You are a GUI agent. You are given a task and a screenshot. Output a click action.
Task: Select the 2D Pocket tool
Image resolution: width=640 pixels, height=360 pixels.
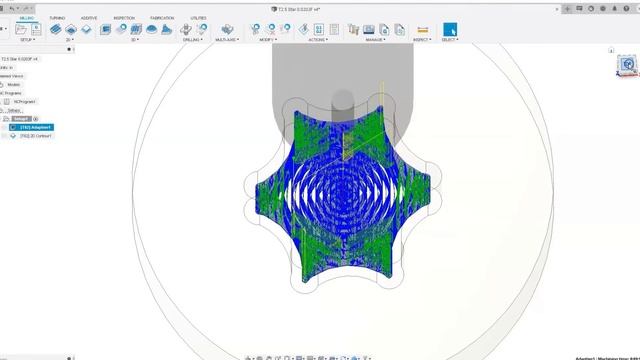pyautogui.click(x=71, y=29)
